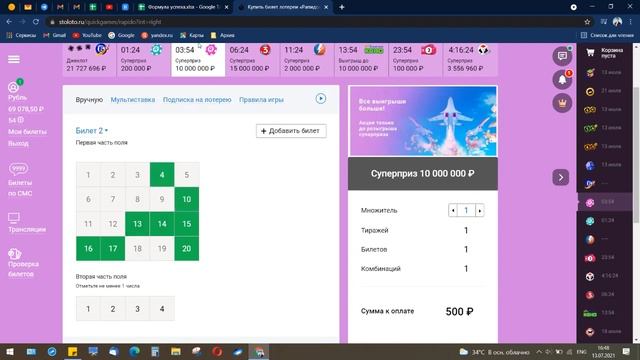640x360 pixels.
Task: Select number 3 in second field
Action: click(x=137, y=309)
